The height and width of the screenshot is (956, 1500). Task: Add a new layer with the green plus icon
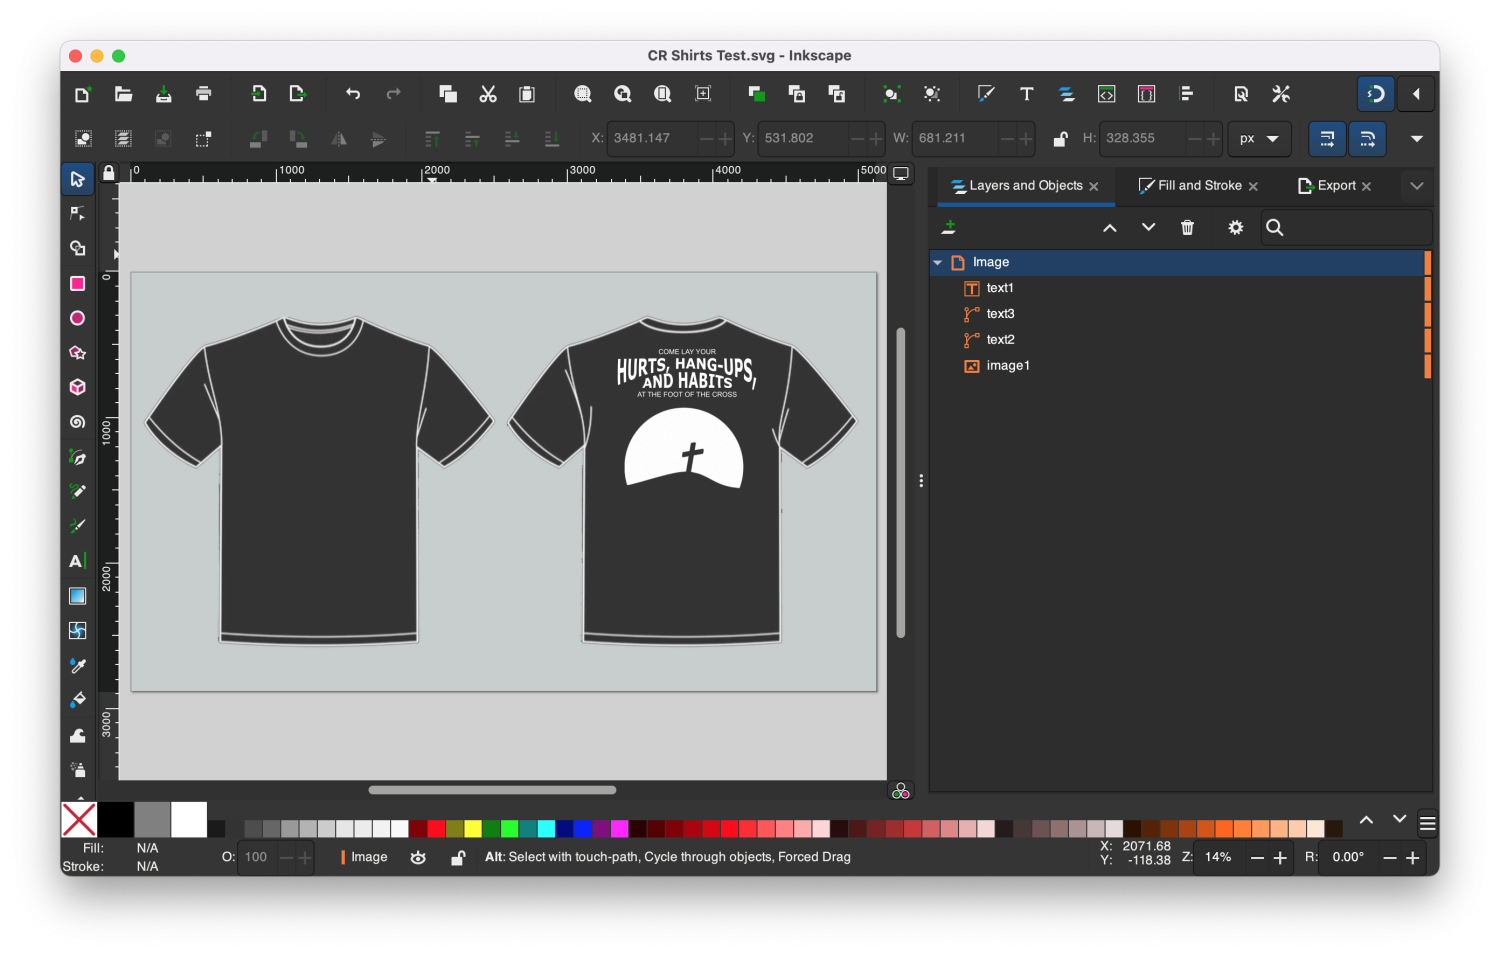948,227
